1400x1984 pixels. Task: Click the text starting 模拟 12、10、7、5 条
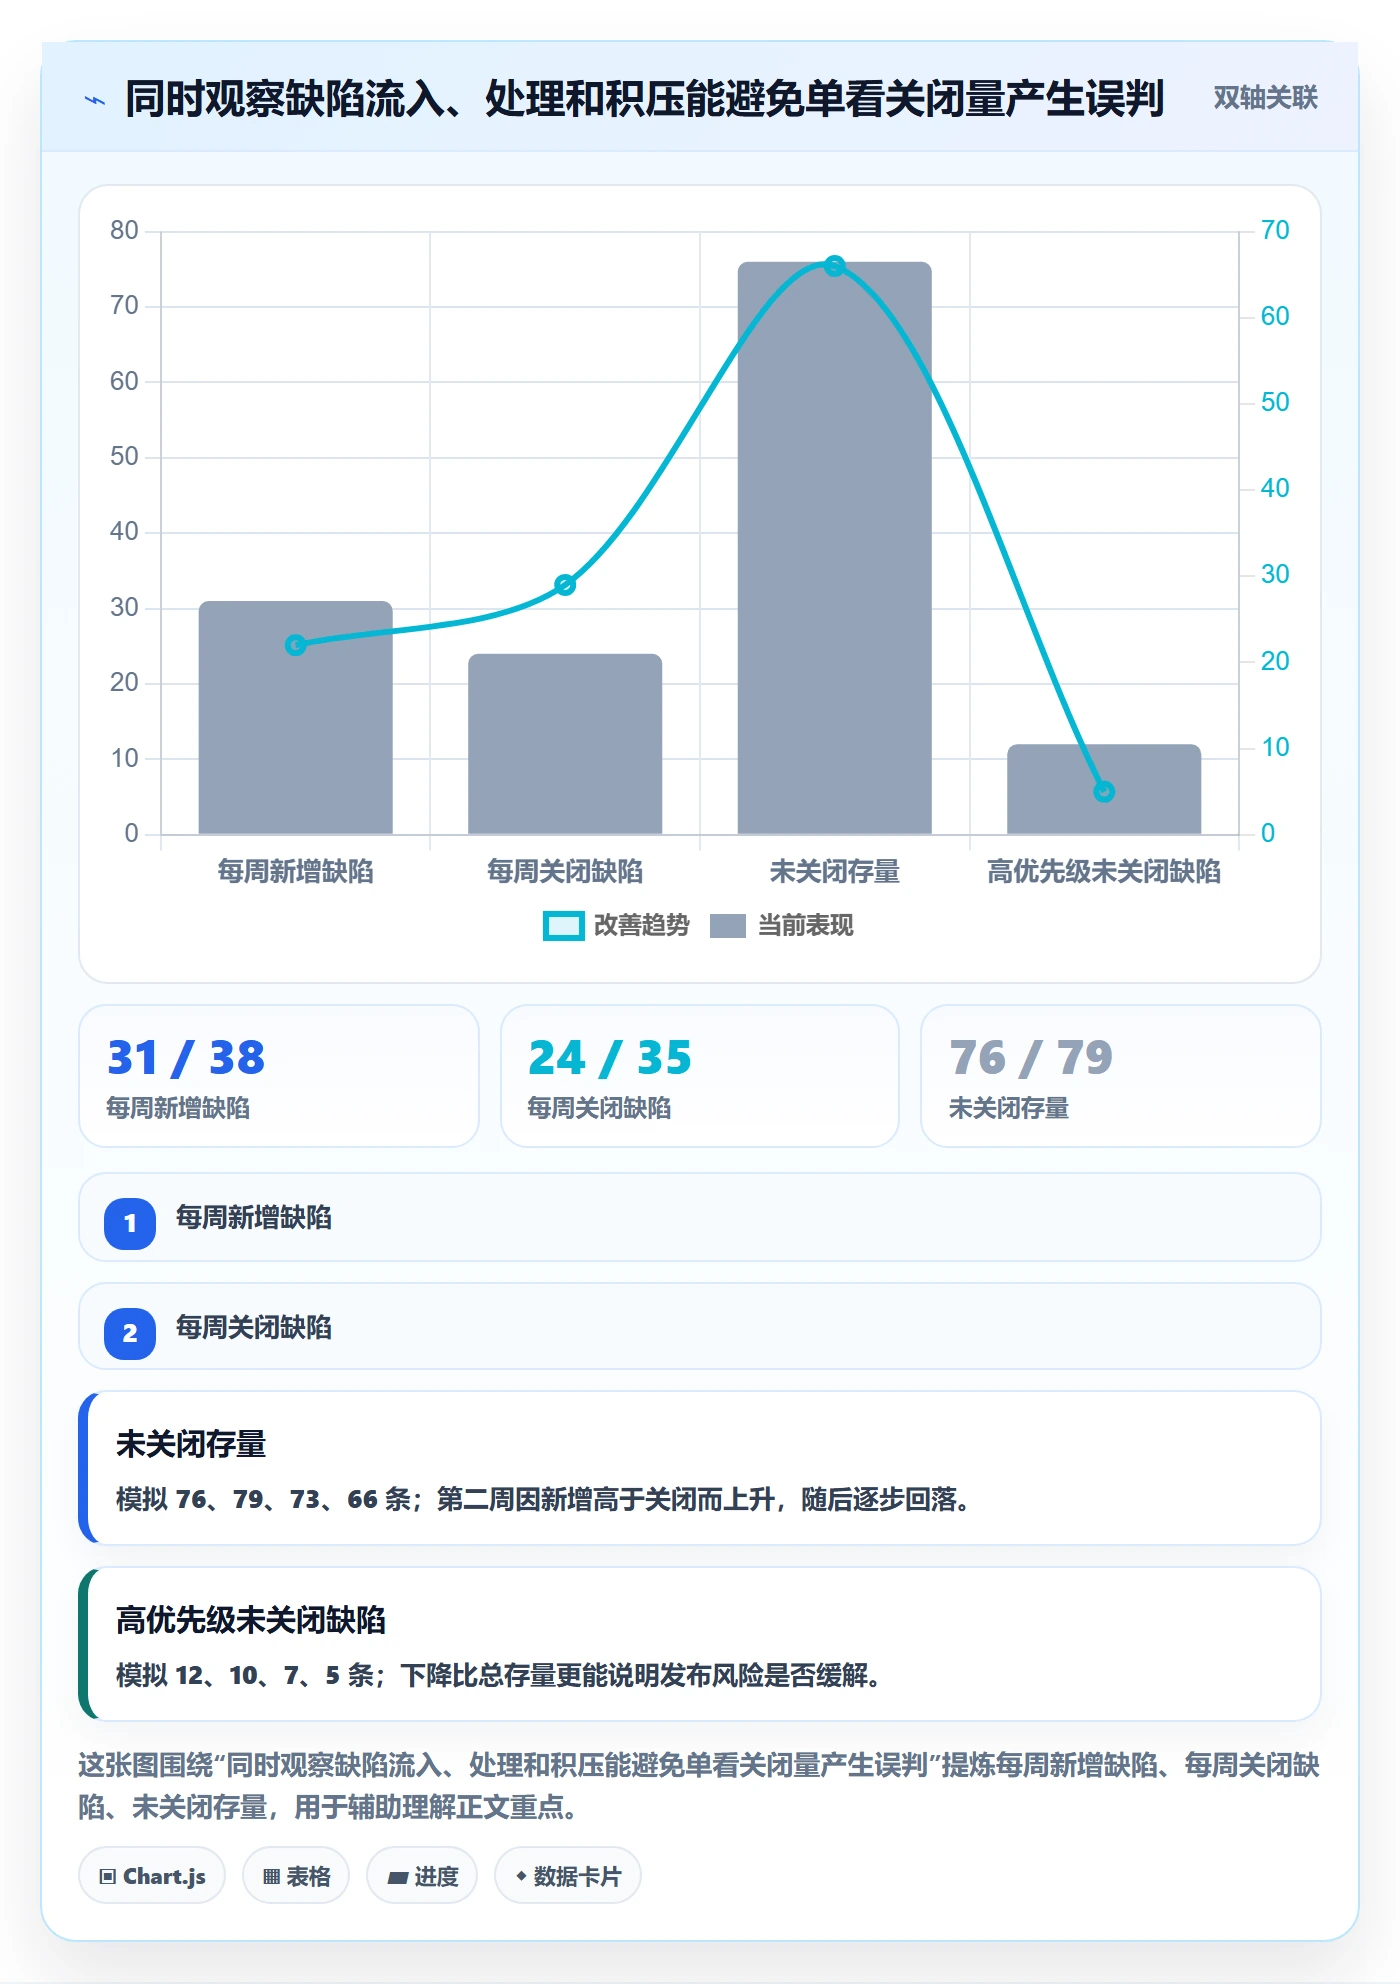point(498,1675)
